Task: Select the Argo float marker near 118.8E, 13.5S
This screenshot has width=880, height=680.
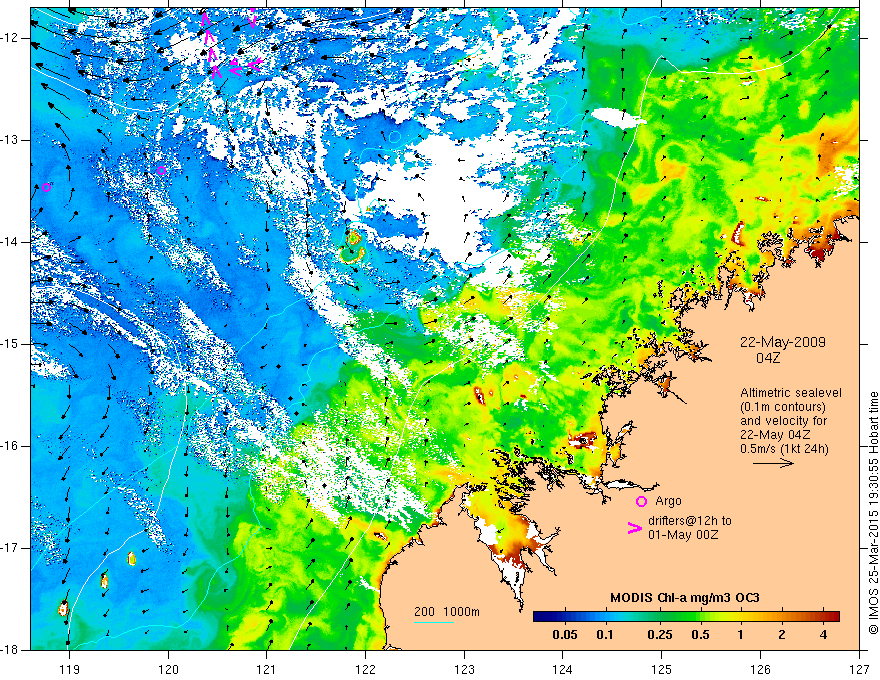Action: click(47, 187)
